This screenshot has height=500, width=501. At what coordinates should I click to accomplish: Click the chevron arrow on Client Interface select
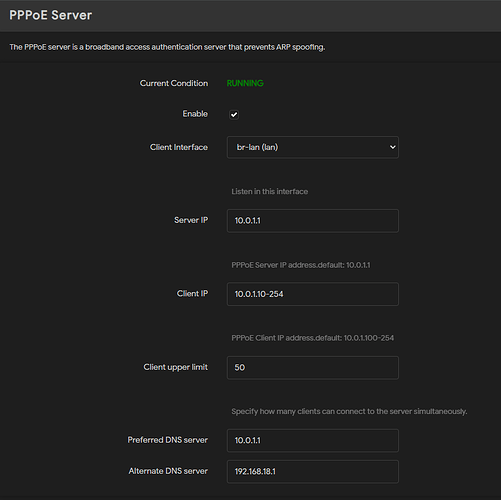tap(393, 147)
